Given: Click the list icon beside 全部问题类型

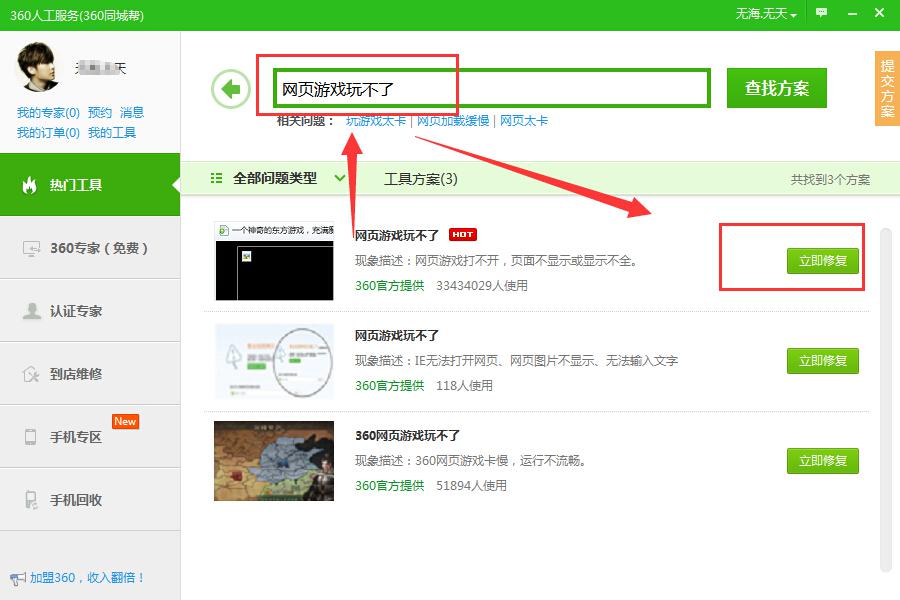Looking at the screenshot, I should point(216,177).
